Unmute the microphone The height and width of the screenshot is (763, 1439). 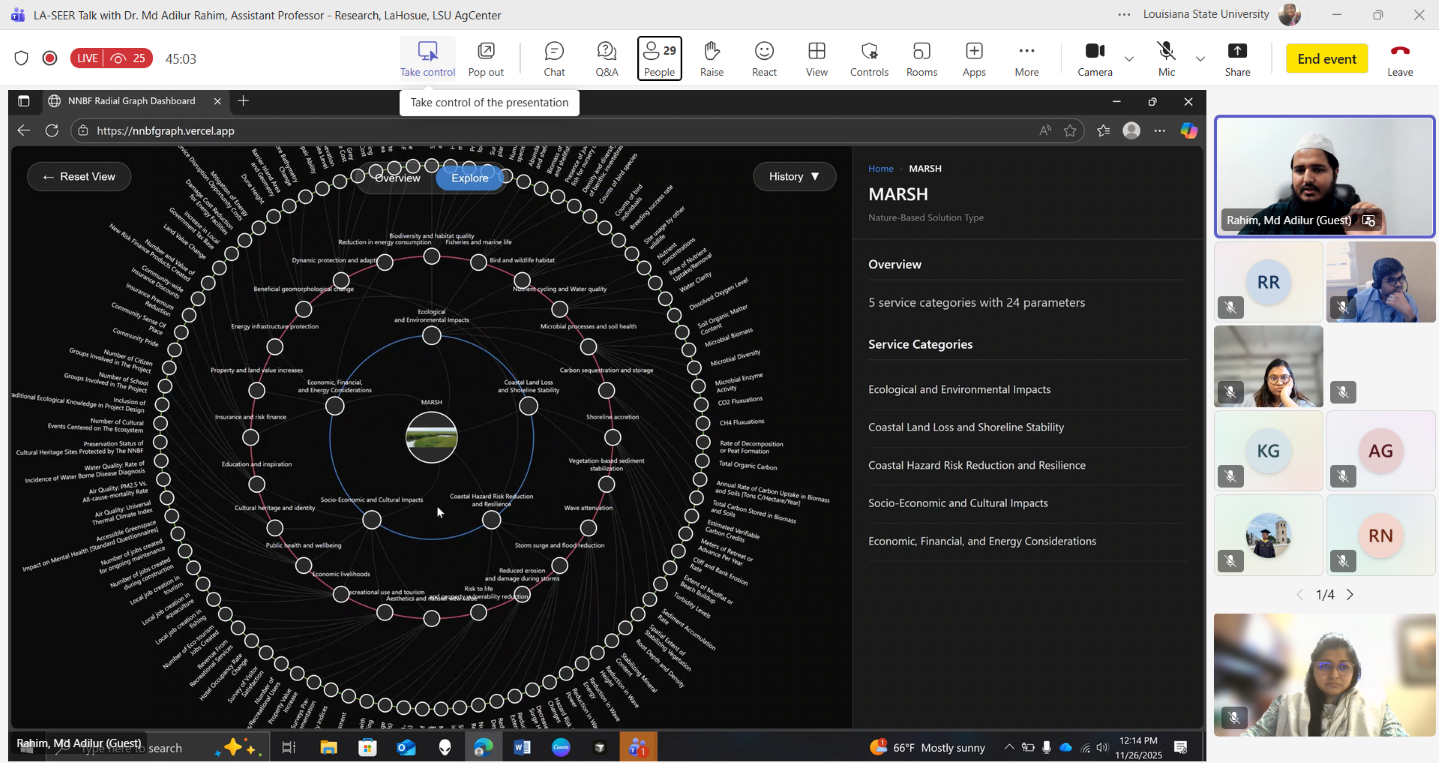pos(1166,58)
